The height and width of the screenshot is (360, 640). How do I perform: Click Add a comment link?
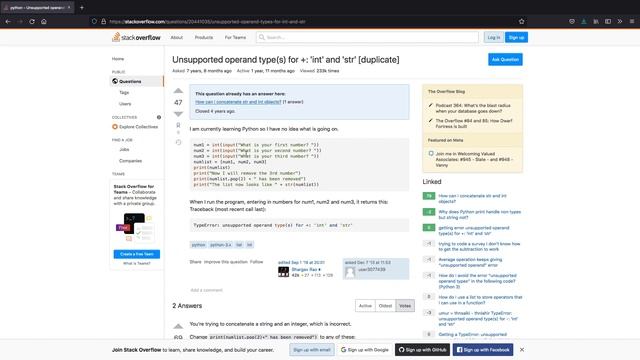[x=207, y=290]
